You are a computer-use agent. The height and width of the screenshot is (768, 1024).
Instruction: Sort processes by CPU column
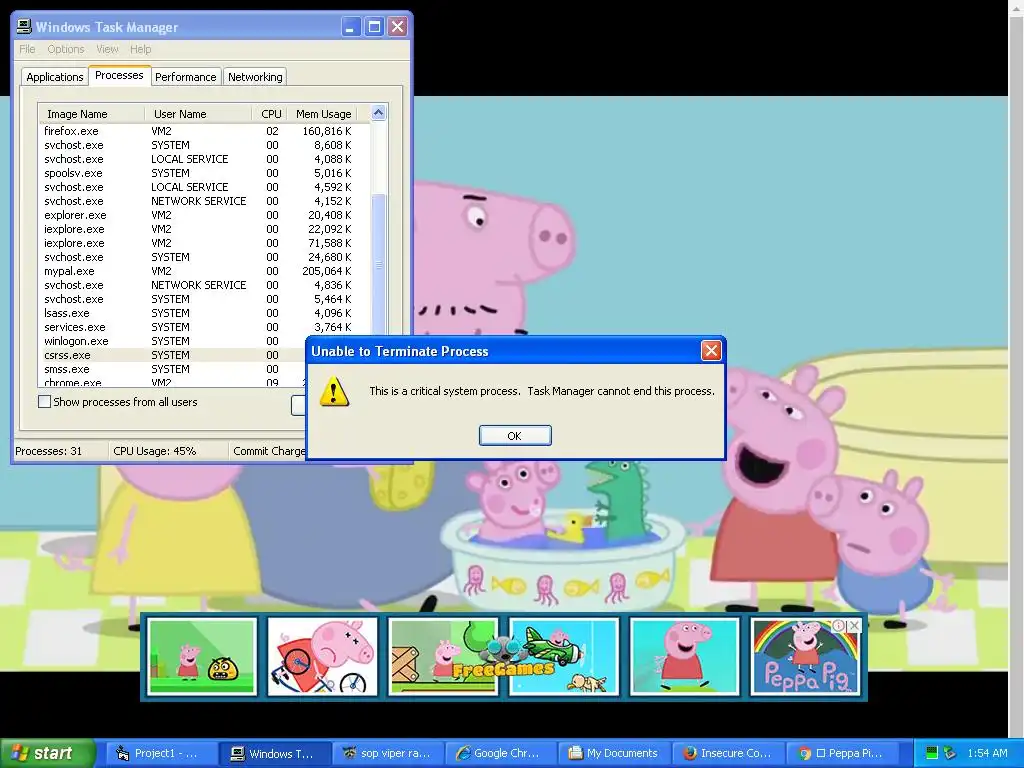pos(271,114)
